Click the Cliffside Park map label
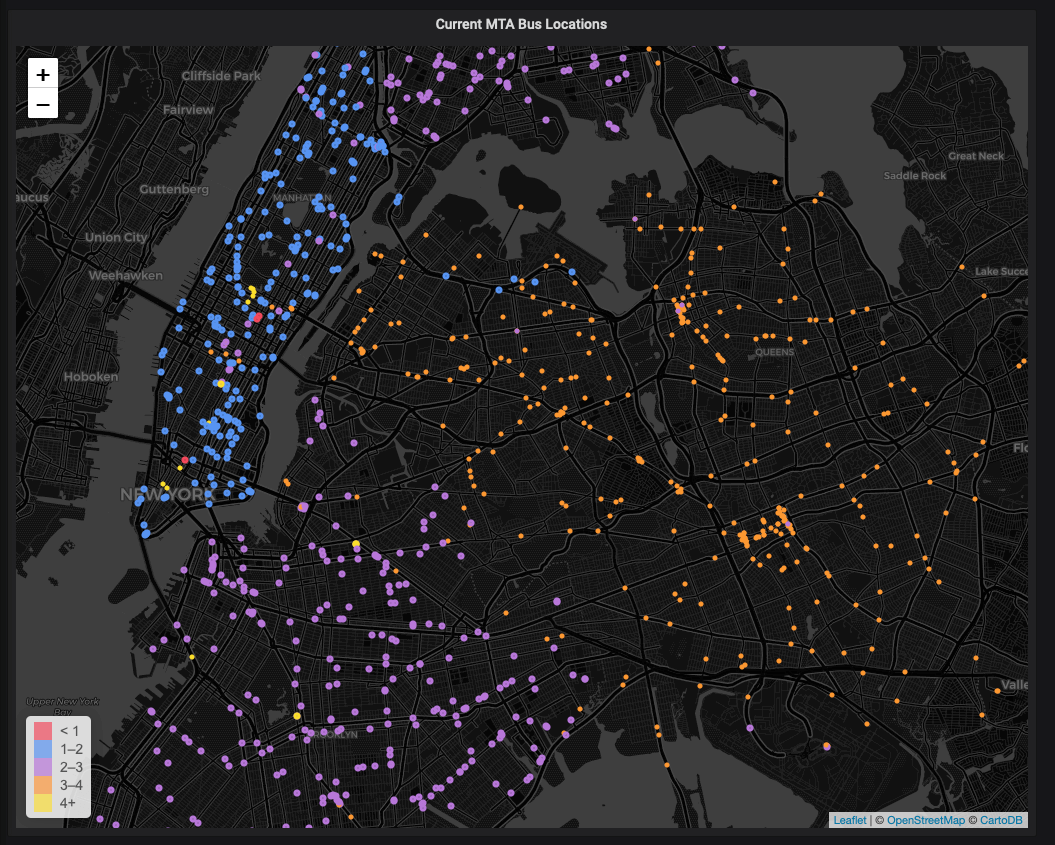The image size is (1055, 845). coord(221,76)
